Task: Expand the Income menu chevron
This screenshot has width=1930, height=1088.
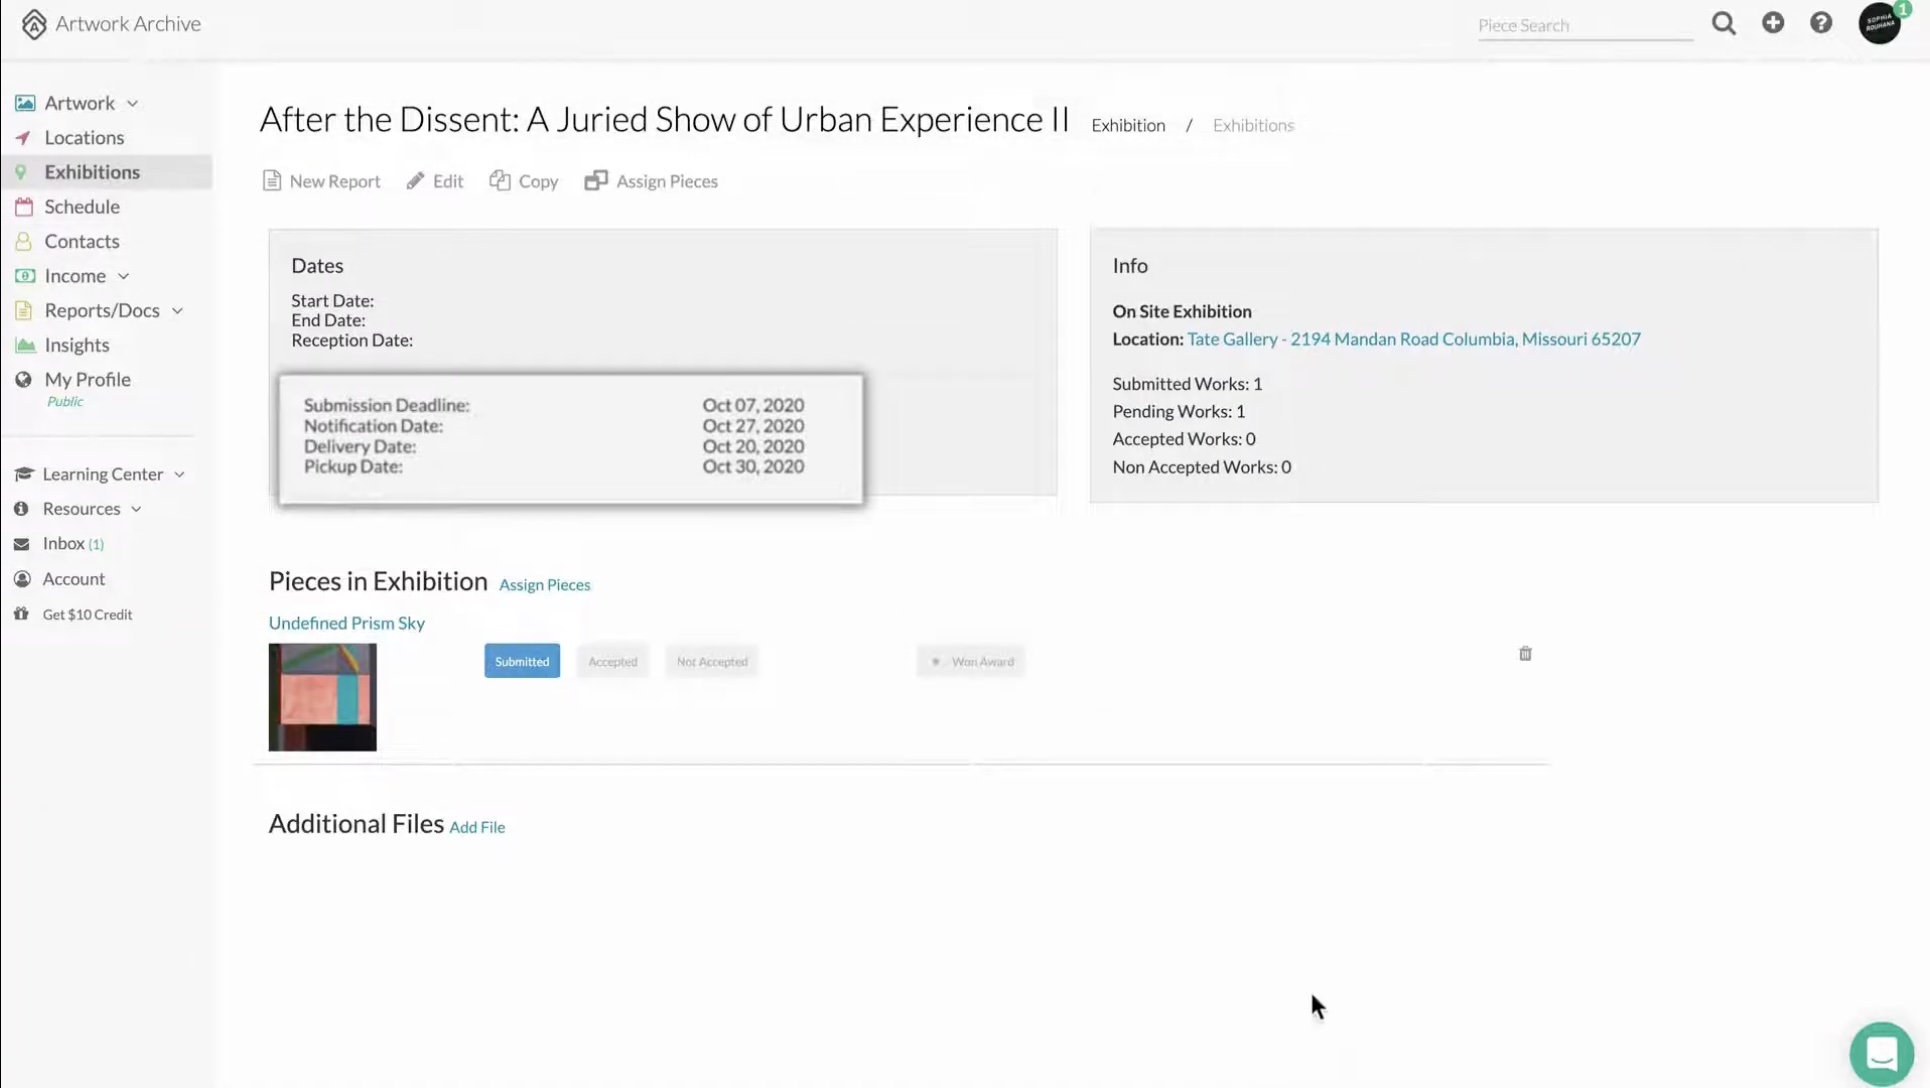Action: (x=124, y=277)
